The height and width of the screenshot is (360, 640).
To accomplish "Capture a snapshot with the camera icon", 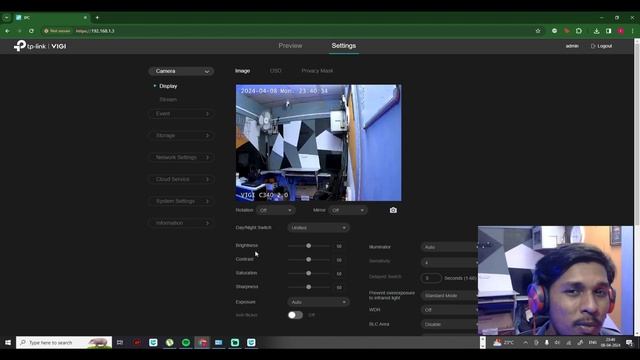I will (x=393, y=210).
